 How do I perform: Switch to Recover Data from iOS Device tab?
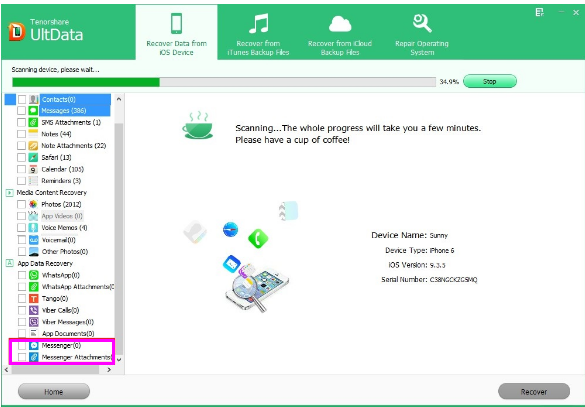[x=176, y=32]
